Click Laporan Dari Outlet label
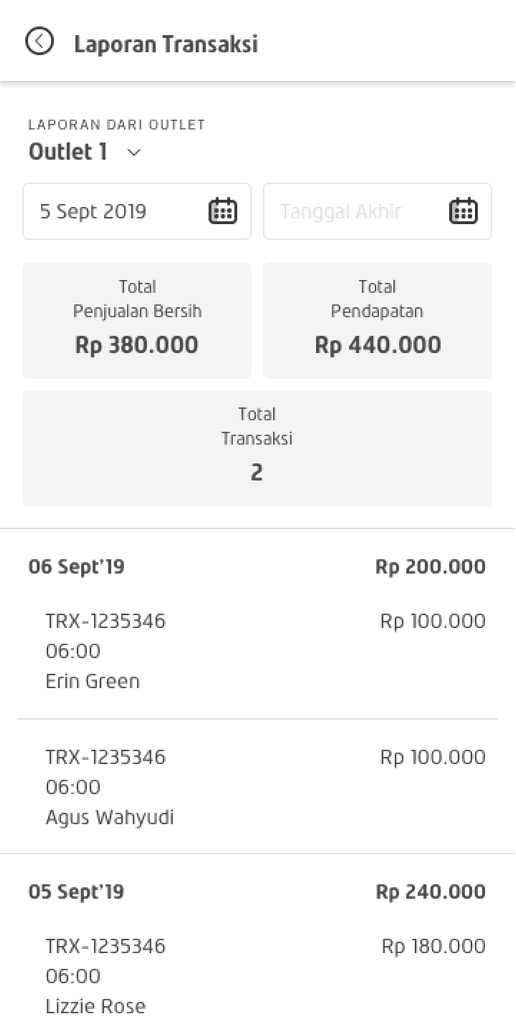Viewport: 516px width, 1024px height. tap(117, 125)
